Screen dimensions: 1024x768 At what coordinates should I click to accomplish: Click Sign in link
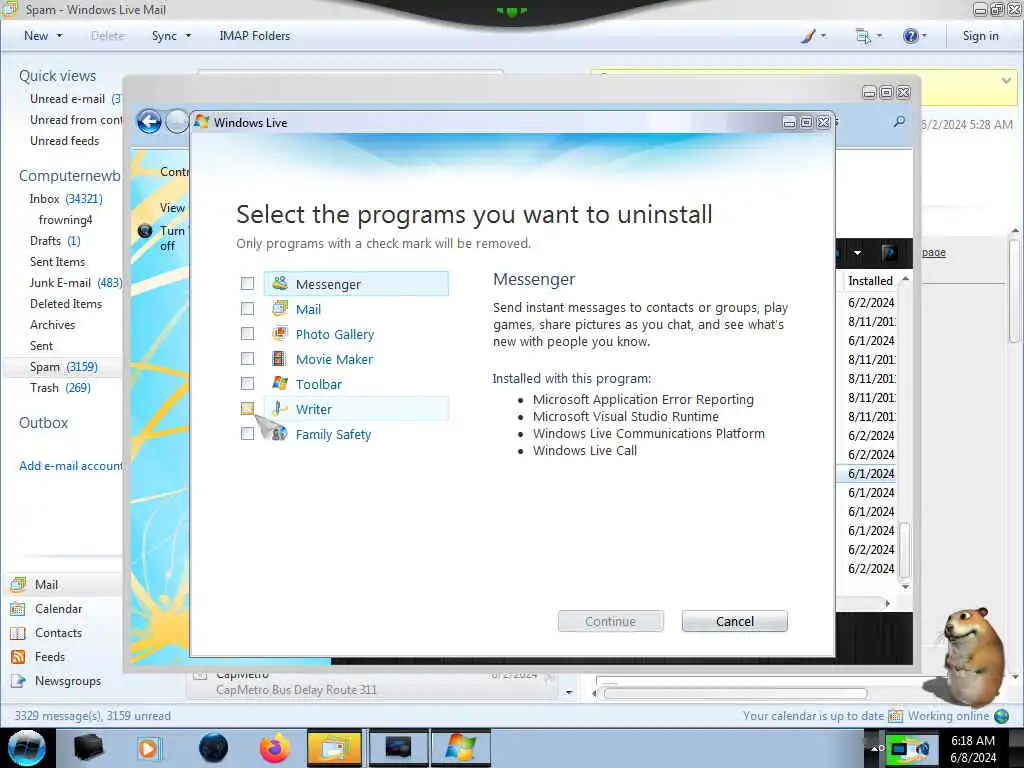pos(980,36)
